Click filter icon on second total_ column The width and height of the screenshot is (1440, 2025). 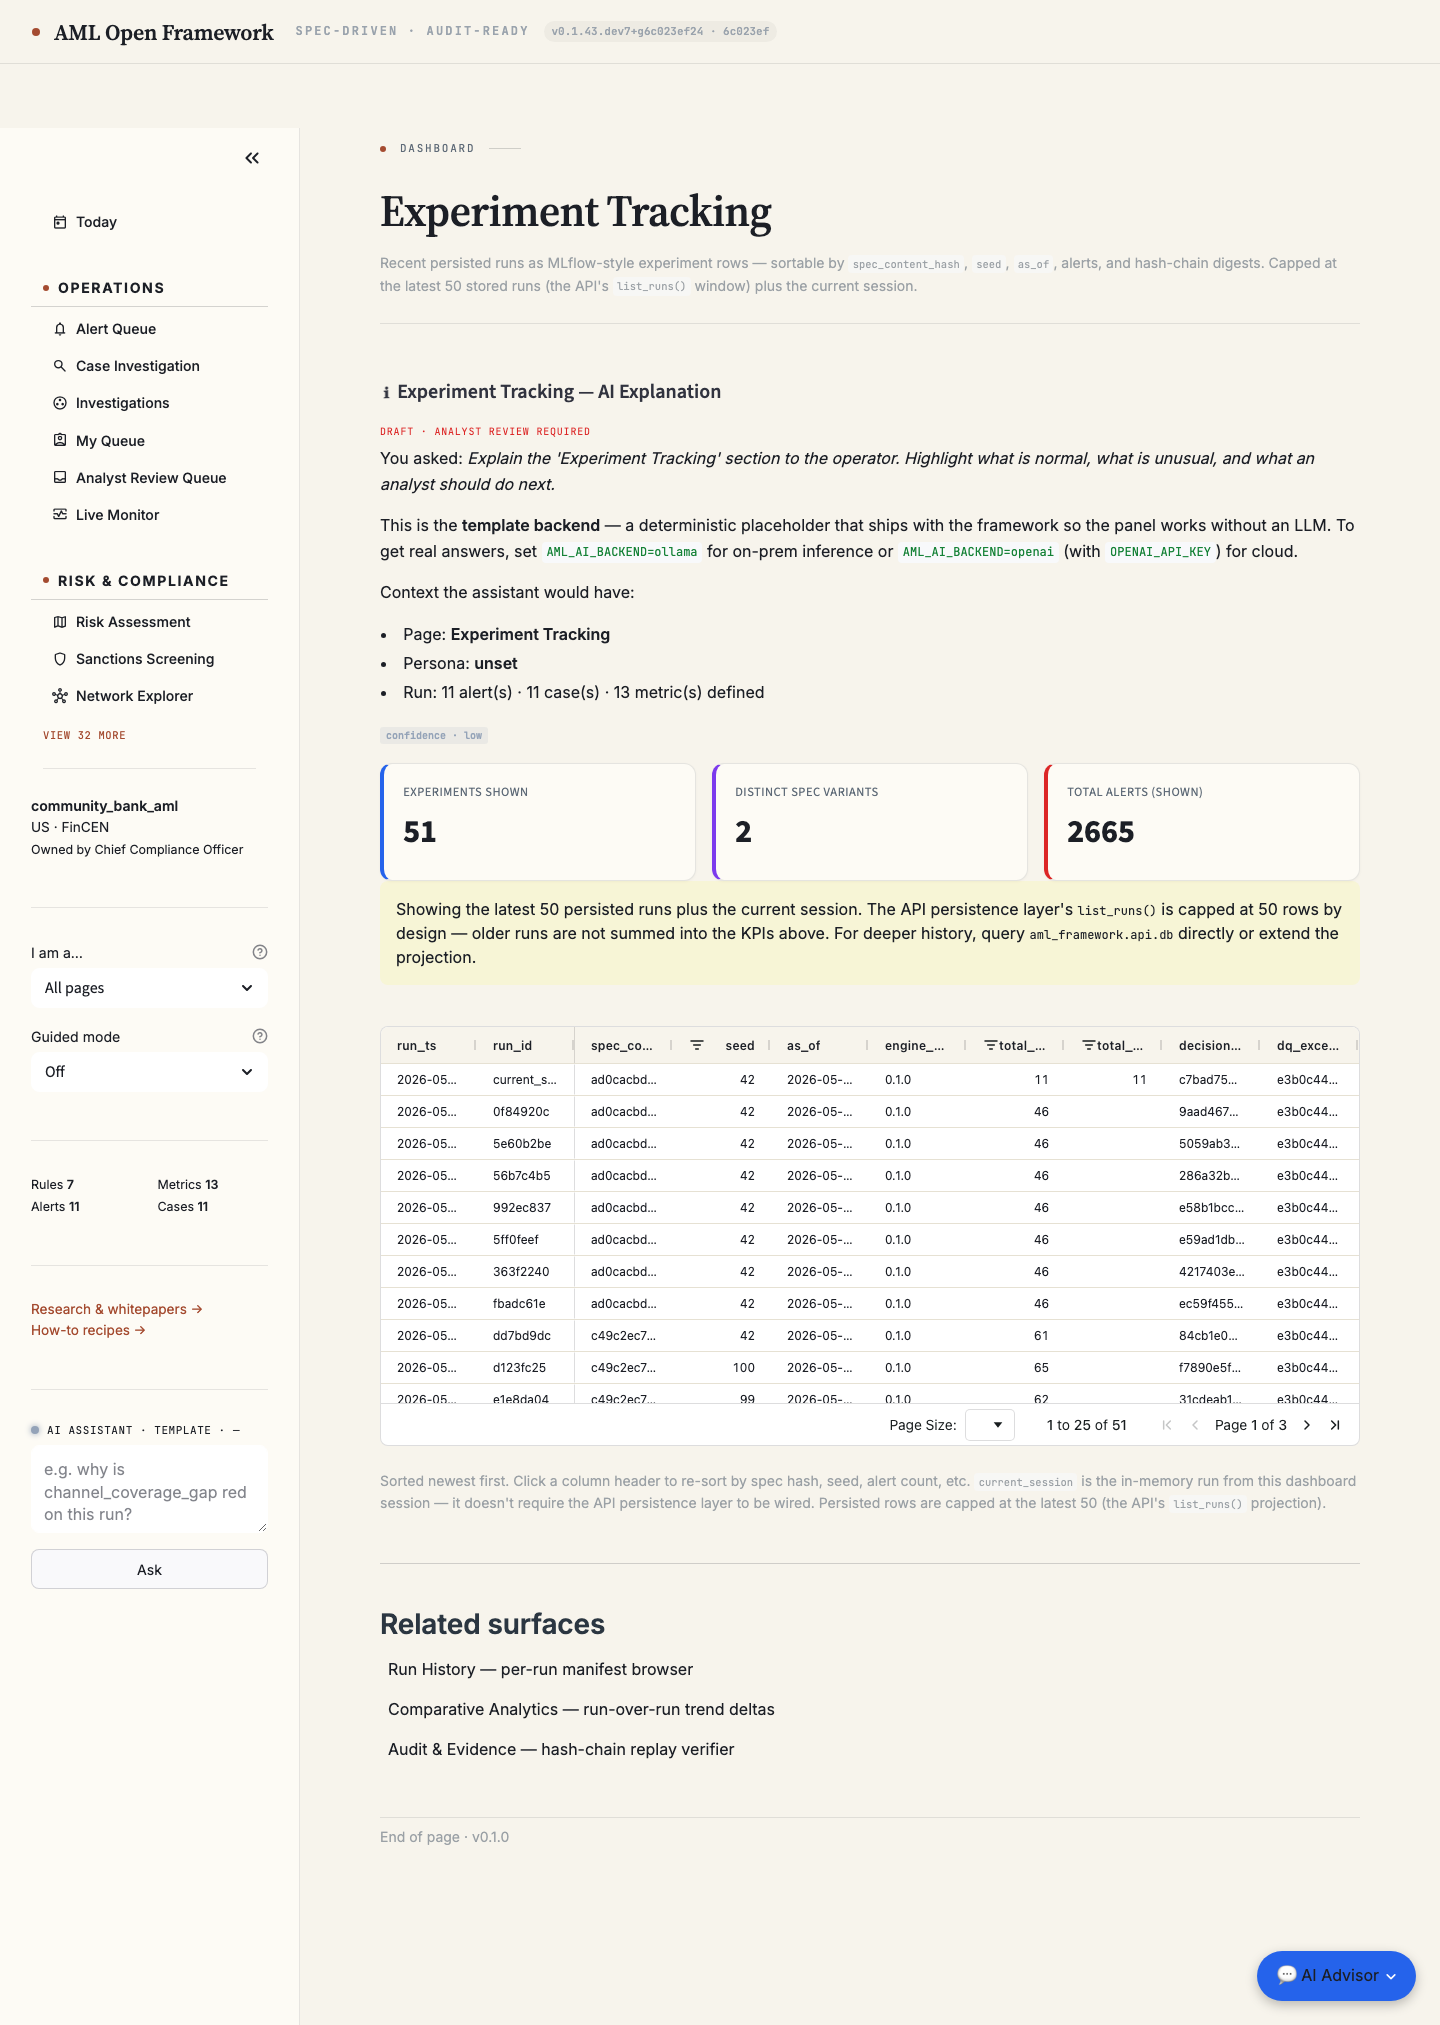[x=1088, y=1045]
